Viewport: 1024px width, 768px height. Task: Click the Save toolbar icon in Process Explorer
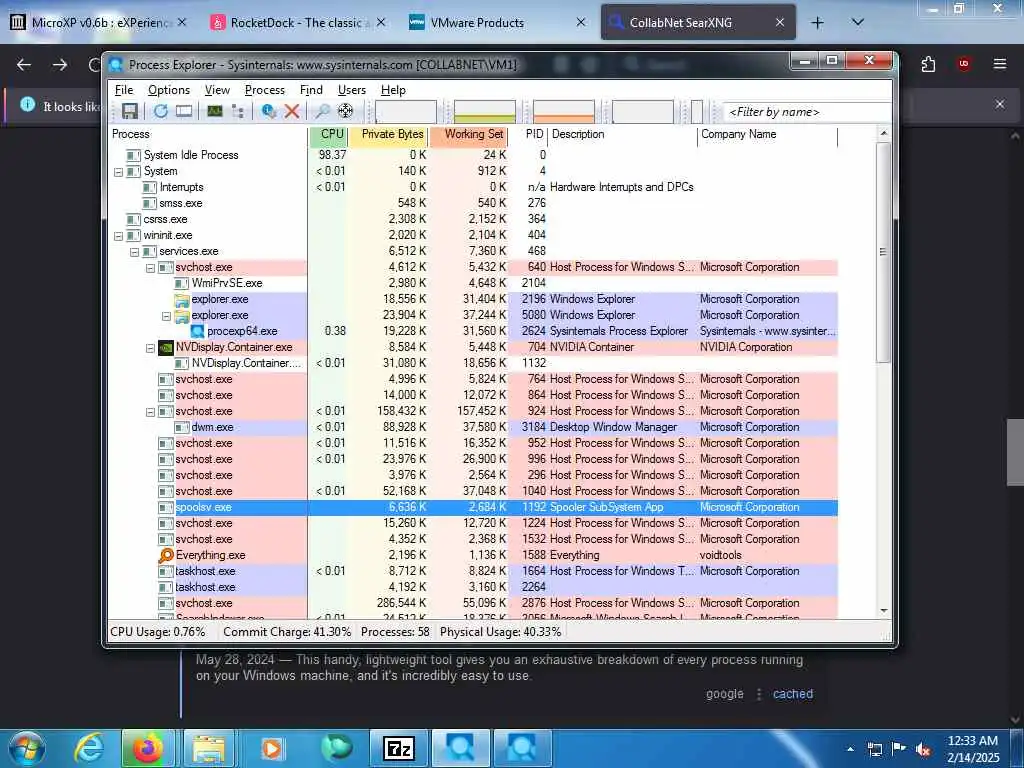[x=129, y=111]
